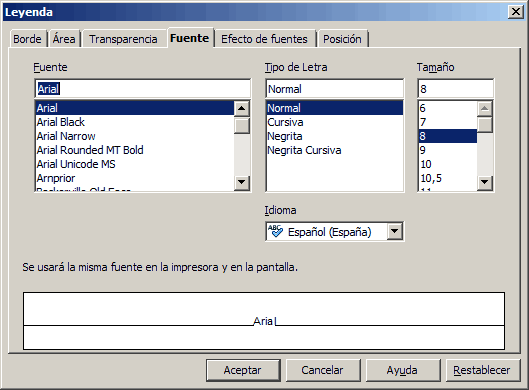Image resolution: width=529 pixels, height=390 pixels.
Task: Click Español (España) language field
Action: click(x=334, y=231)
